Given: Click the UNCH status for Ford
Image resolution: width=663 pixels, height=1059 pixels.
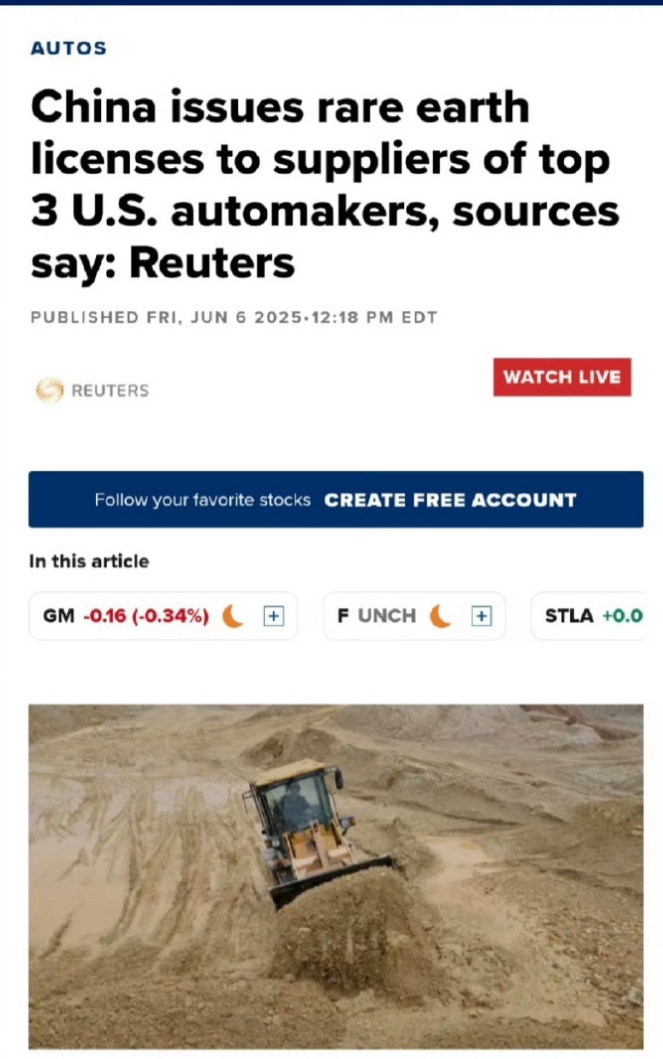Looking at the screenshot, I should (x=387, y=616).
